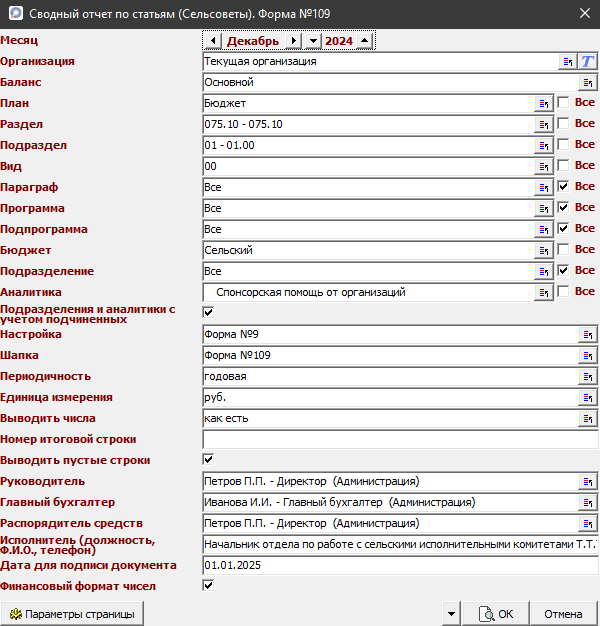Open the Организация selection list icon
The image size is (600, 626).
tap(568, 61)
